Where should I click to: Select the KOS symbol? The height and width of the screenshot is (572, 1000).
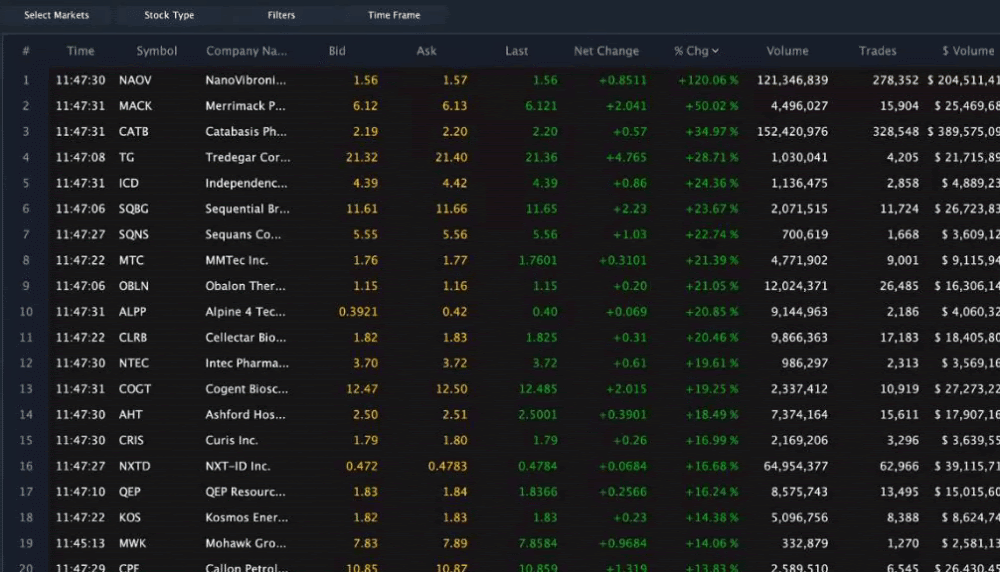129,518
